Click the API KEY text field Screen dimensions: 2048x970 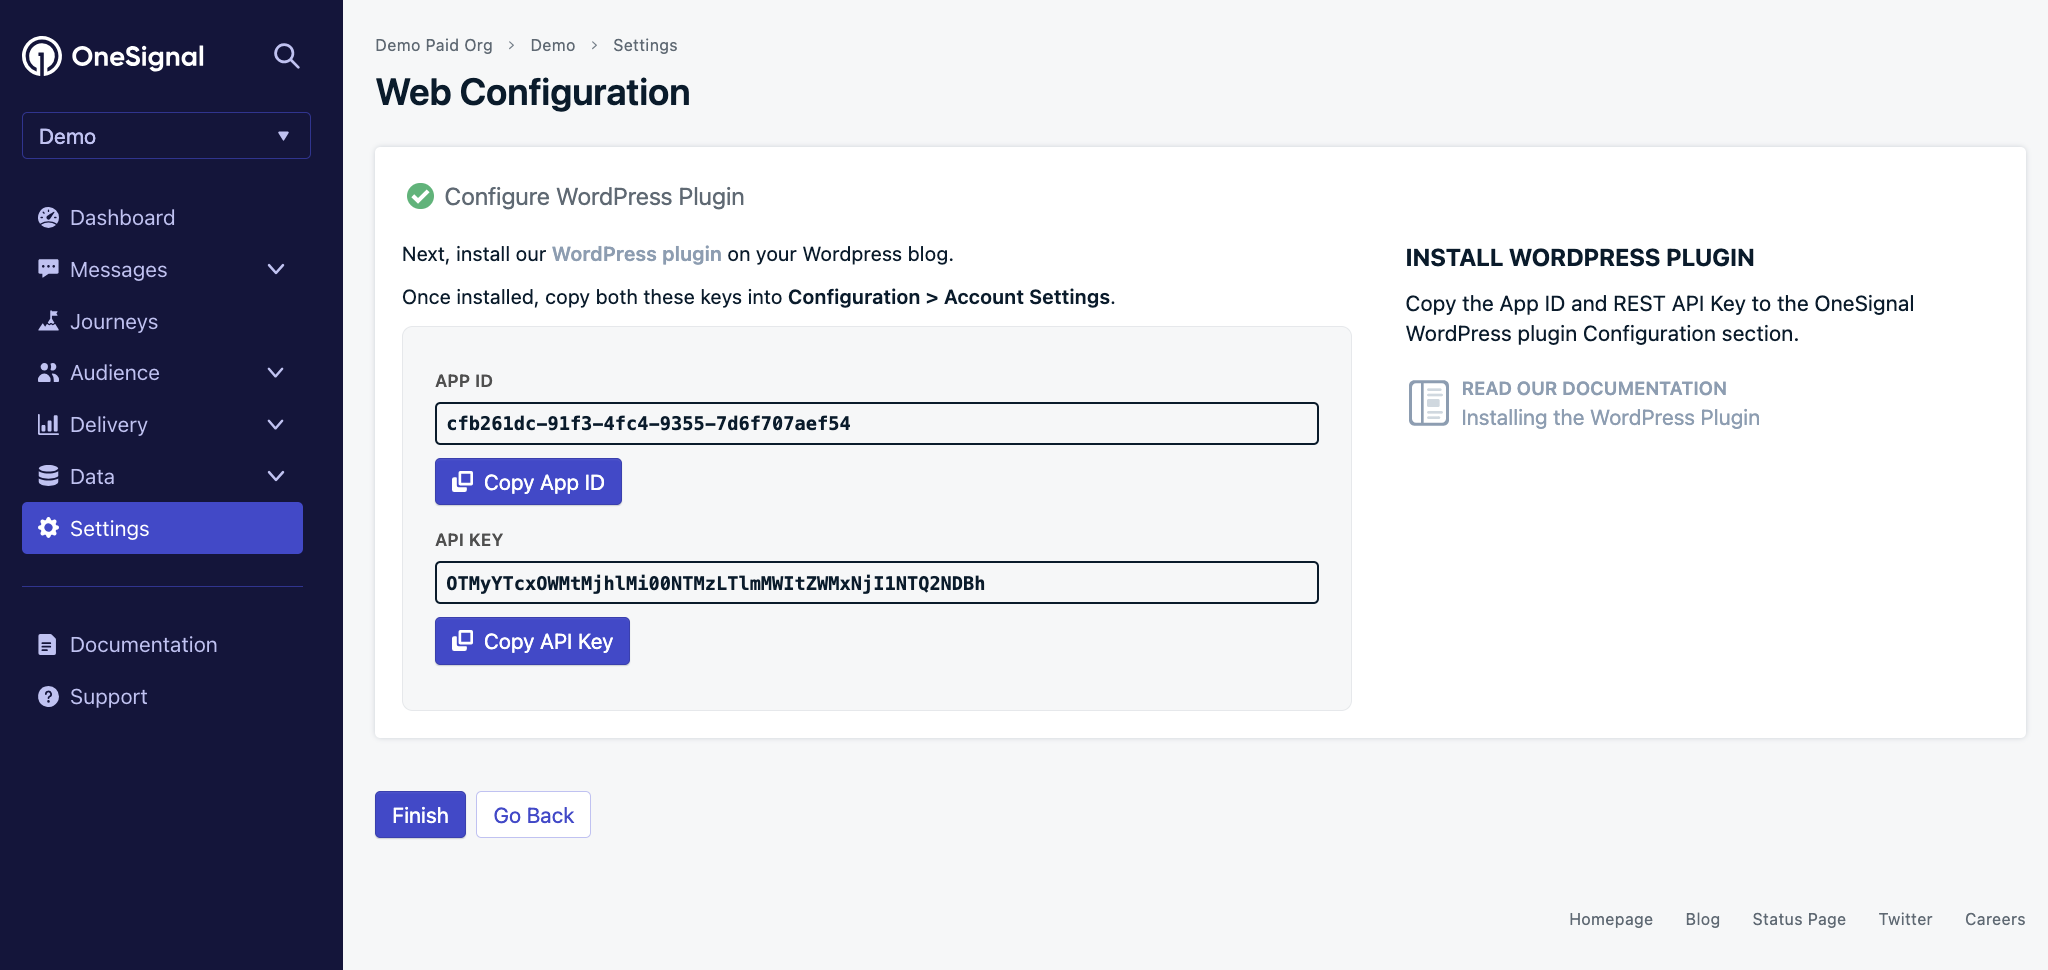pyautogui.click(x=876, y=582)
